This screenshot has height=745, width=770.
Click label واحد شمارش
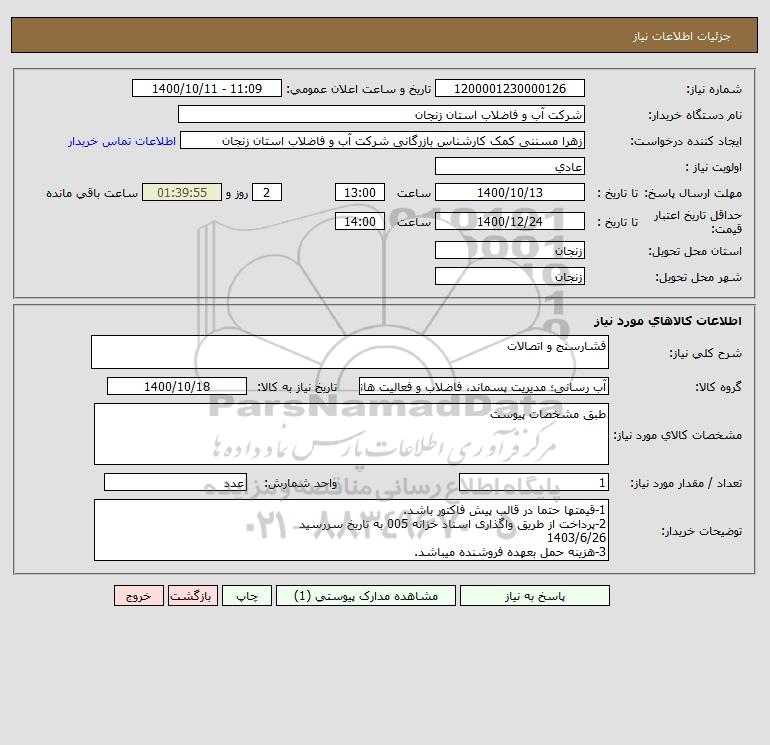(301, 483)
